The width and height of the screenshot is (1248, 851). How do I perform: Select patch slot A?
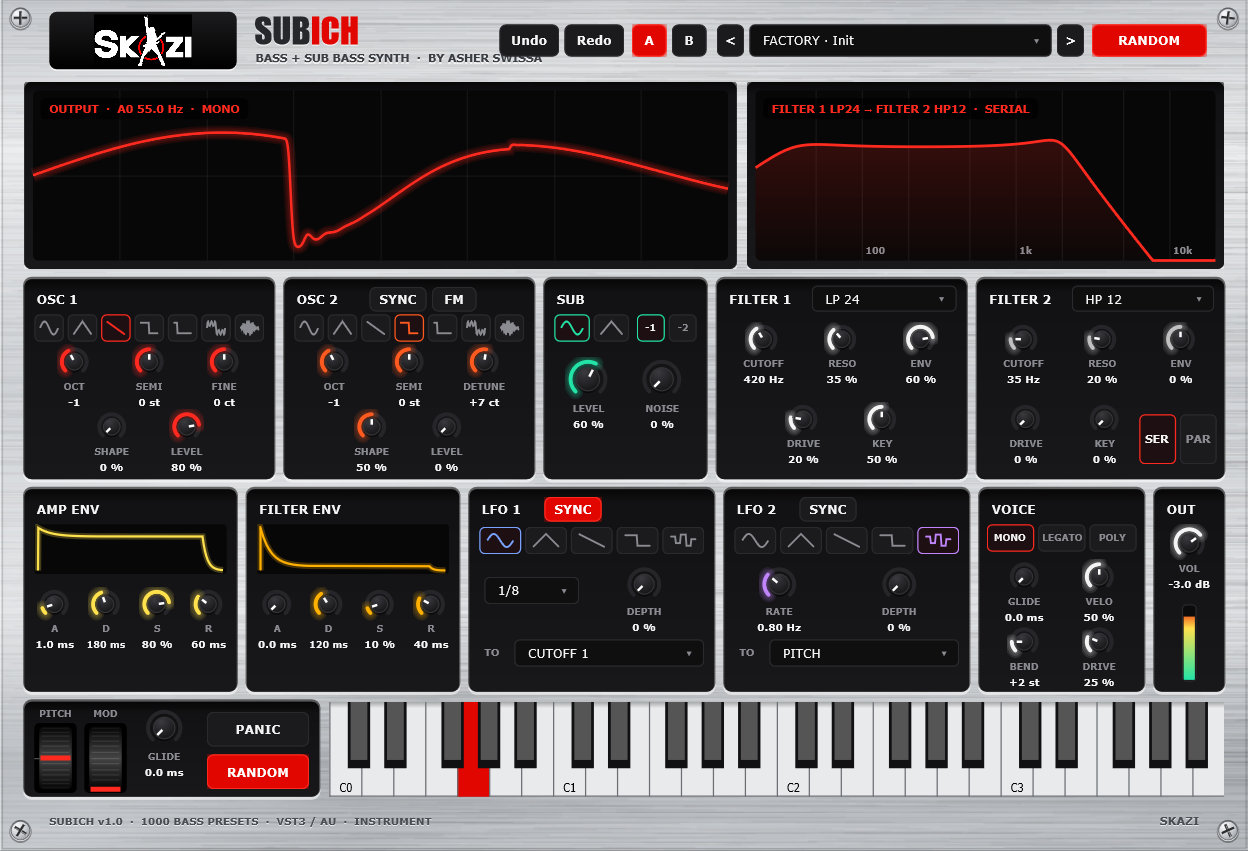(649, 40)
